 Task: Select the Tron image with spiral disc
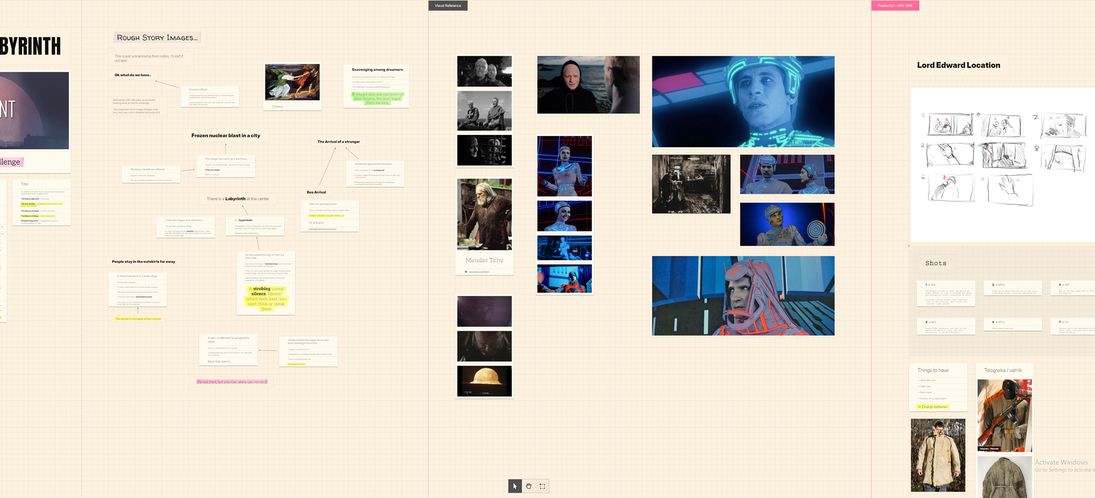[787, 224]
